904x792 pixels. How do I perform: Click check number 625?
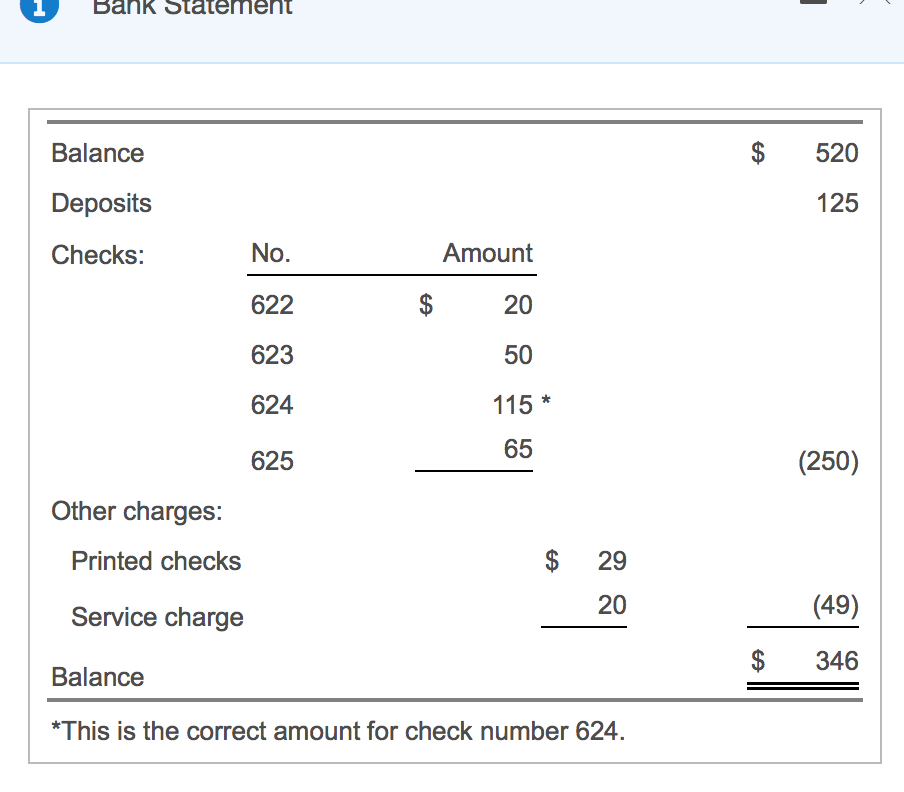click(271, 461)
